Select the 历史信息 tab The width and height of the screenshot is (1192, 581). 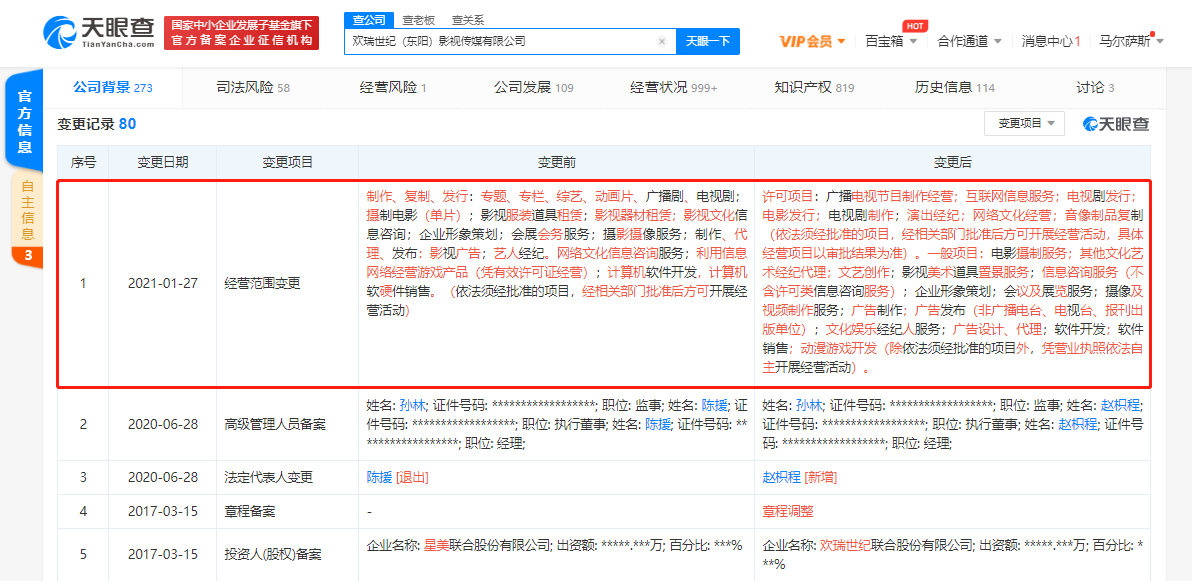click(955, 87)
